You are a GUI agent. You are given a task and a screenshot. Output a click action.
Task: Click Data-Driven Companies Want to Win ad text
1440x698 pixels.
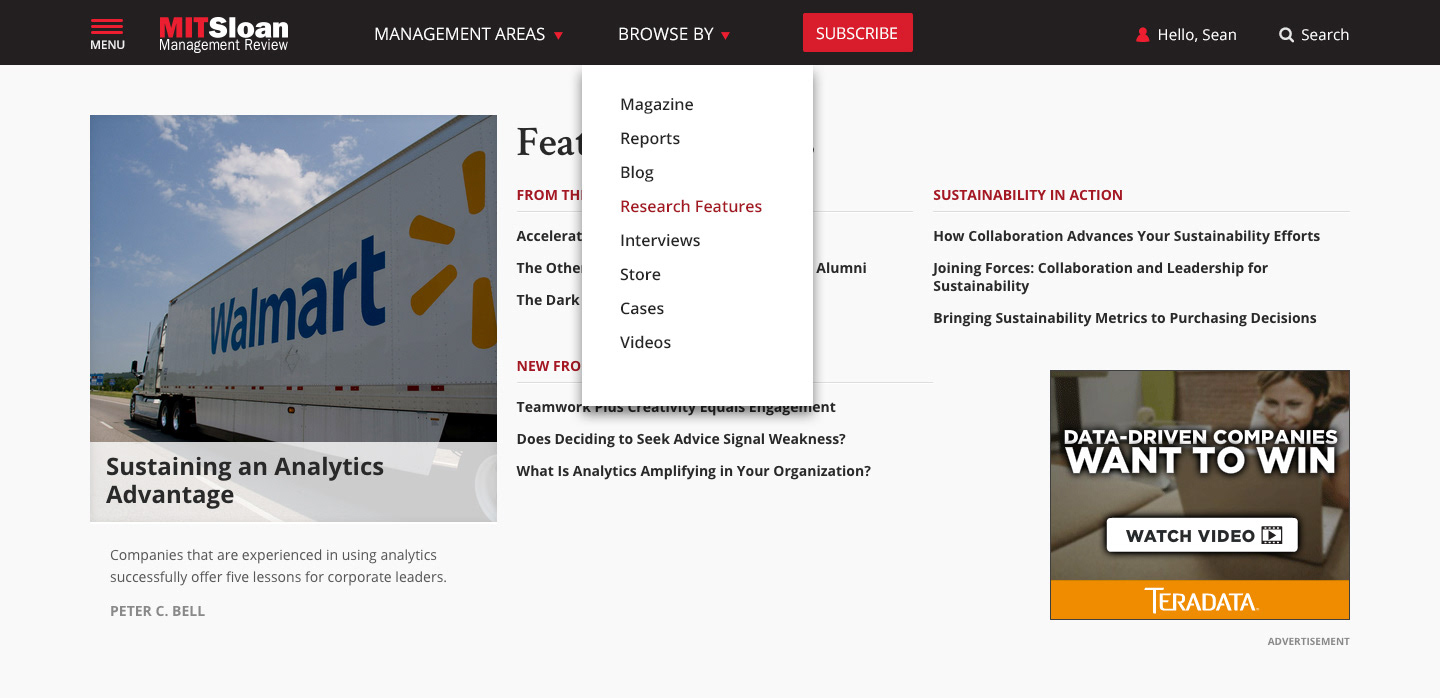(1200, 451)
